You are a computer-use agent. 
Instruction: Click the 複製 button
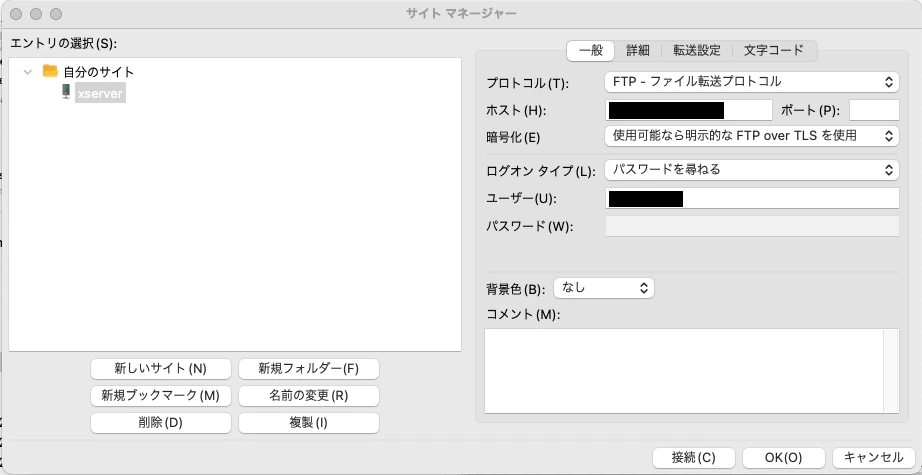[309, 423]
